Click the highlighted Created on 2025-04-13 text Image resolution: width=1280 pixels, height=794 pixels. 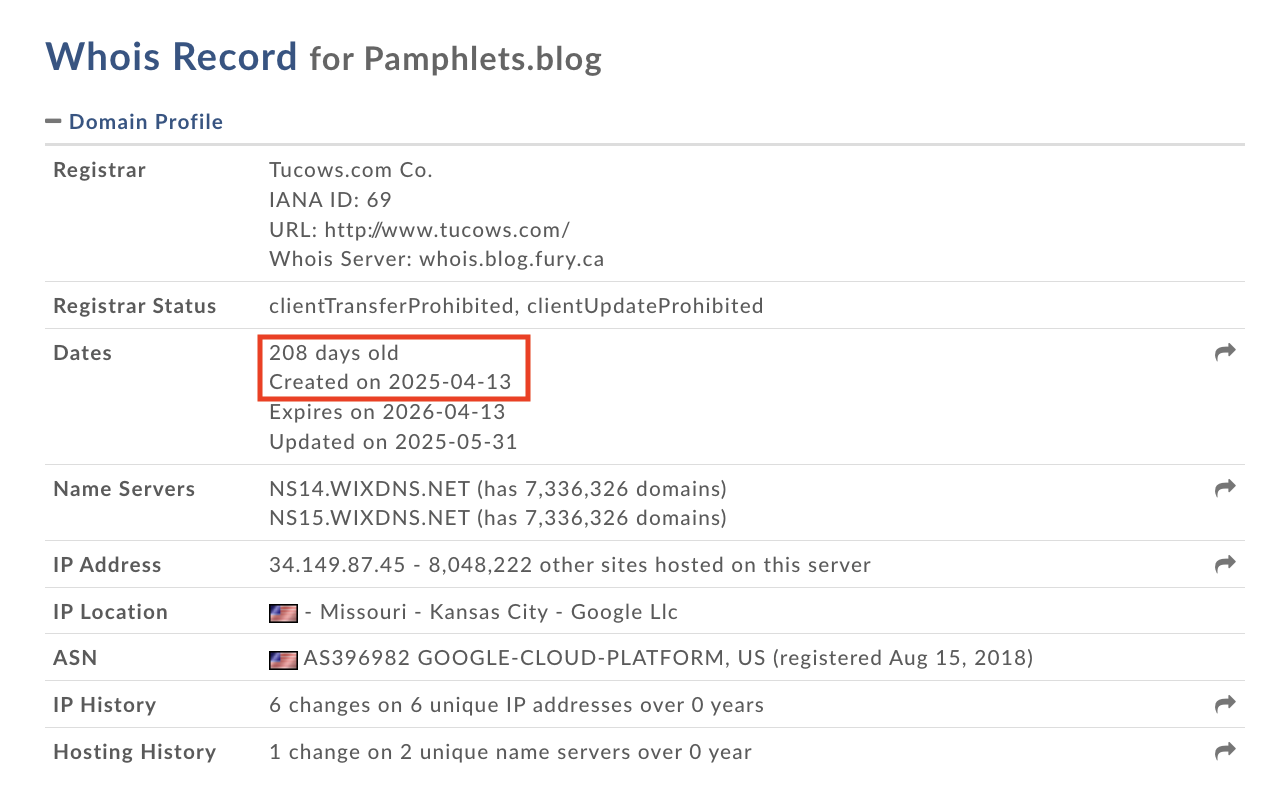click(x=390, y=382)
